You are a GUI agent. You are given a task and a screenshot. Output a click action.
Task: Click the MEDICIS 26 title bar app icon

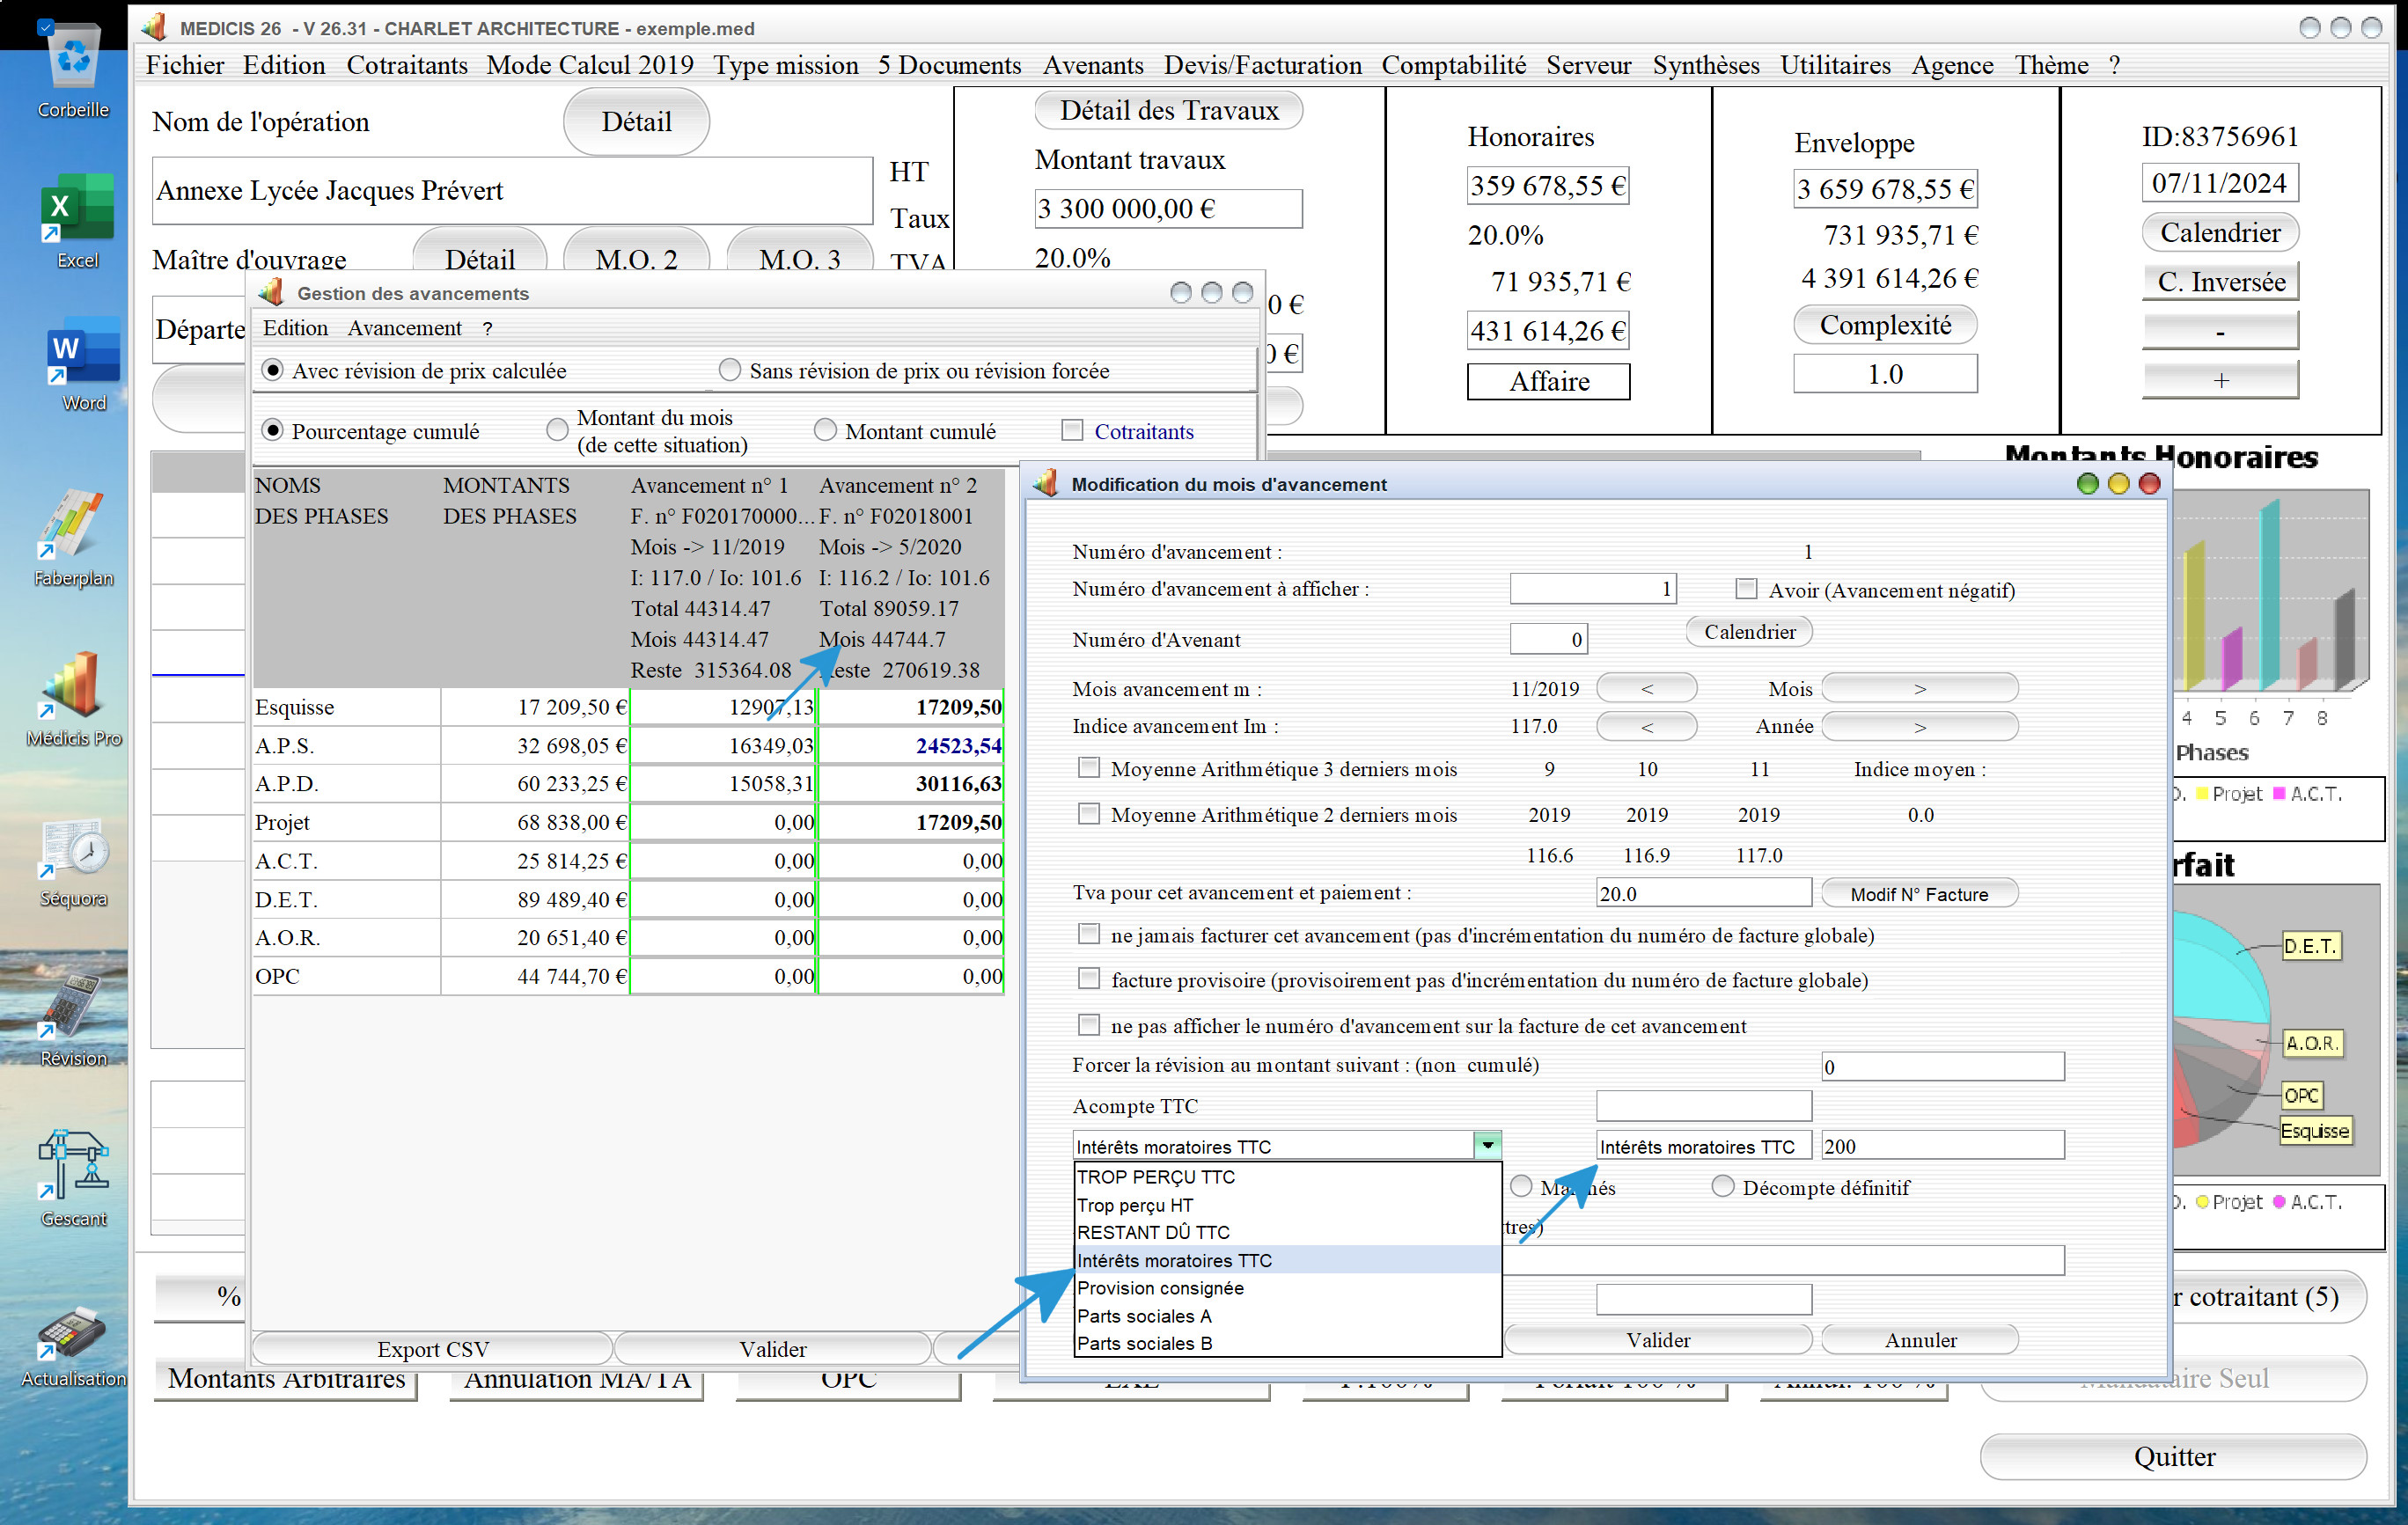click(x=153, y=27)
